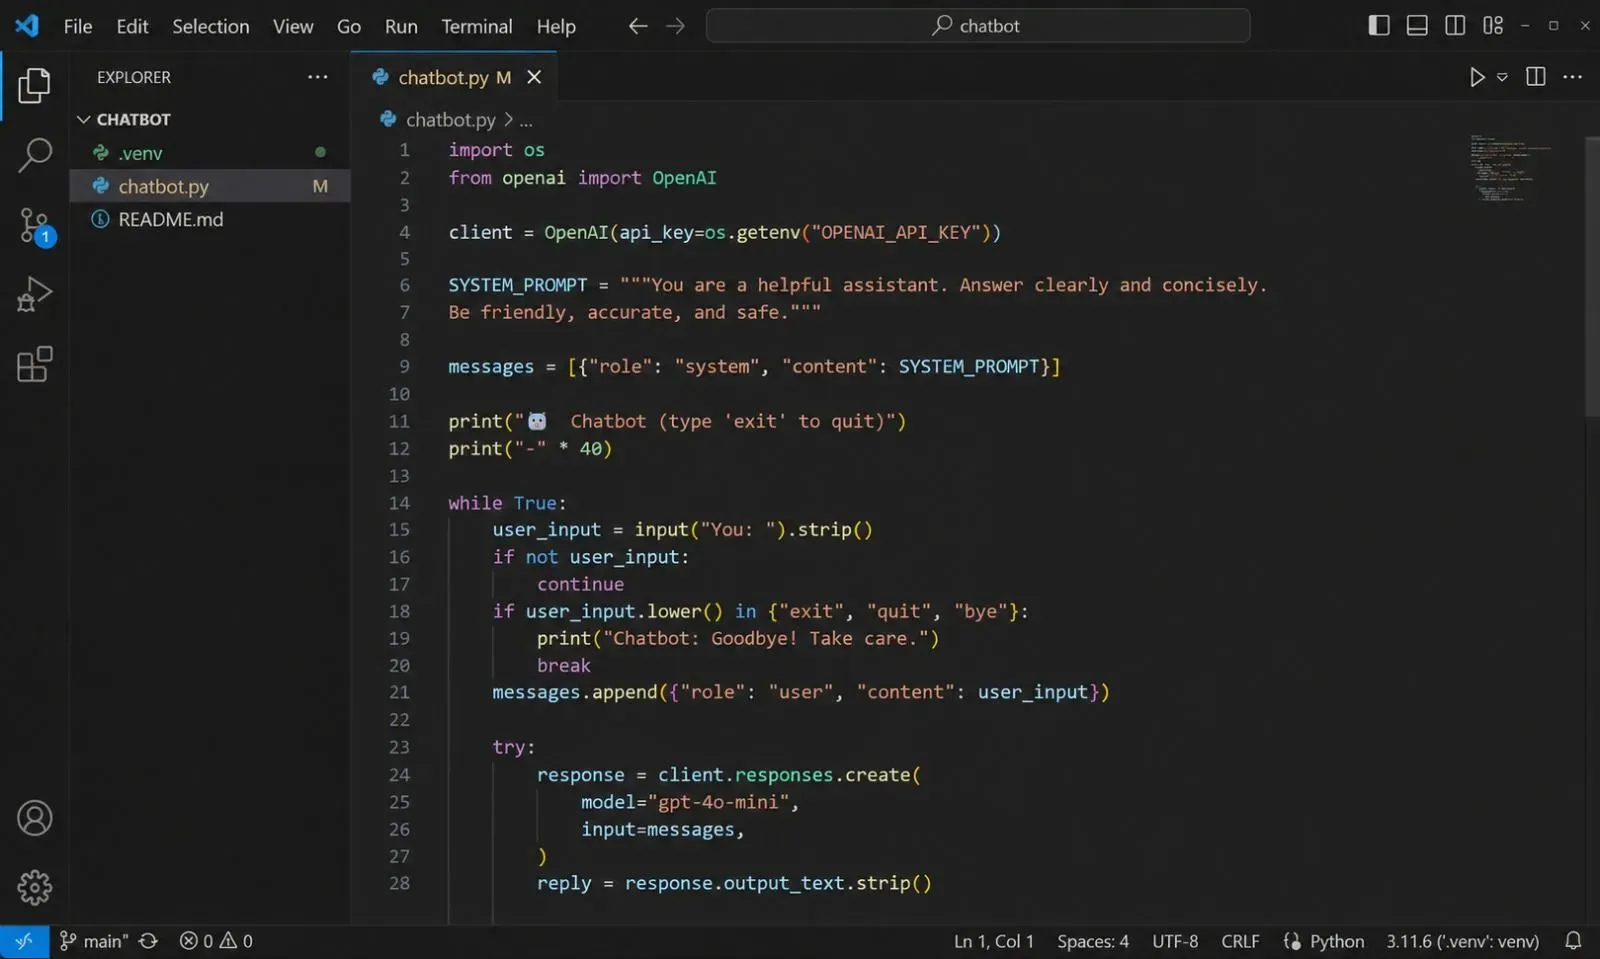The image size is (1600, 959).
Task: Go back with the left arrow
Action: pos(637,26)
